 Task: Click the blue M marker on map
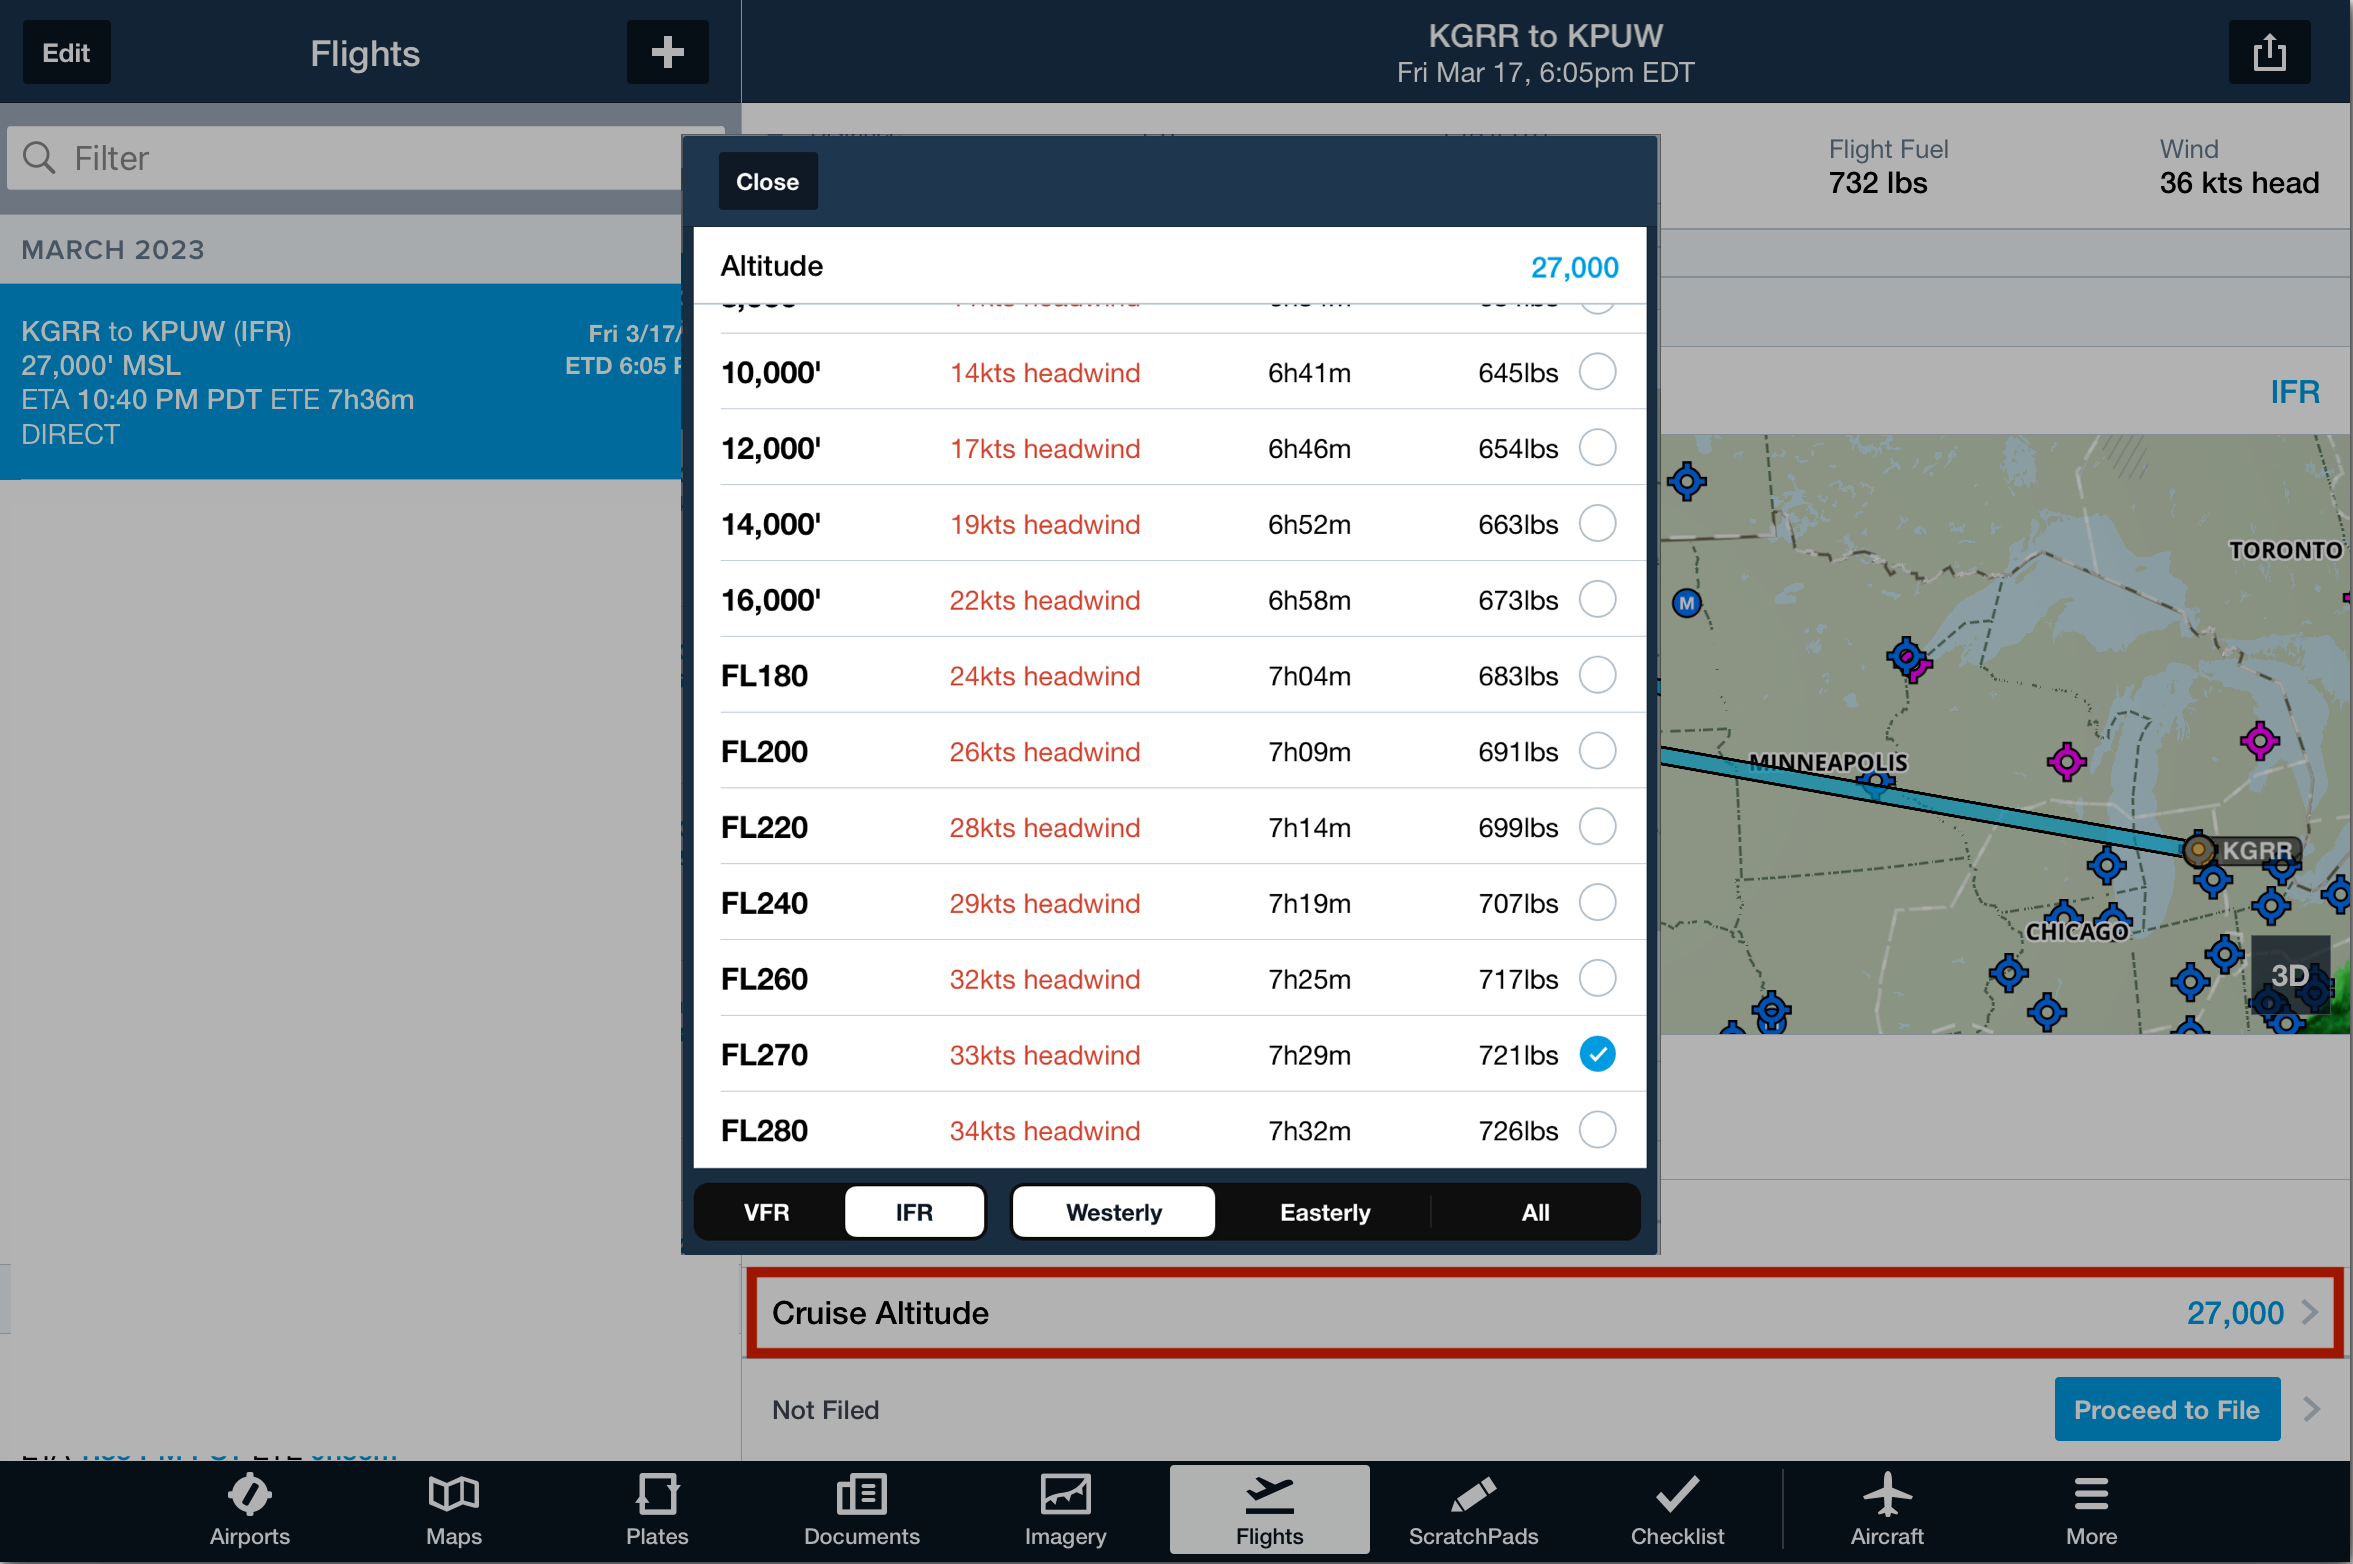1686,603
